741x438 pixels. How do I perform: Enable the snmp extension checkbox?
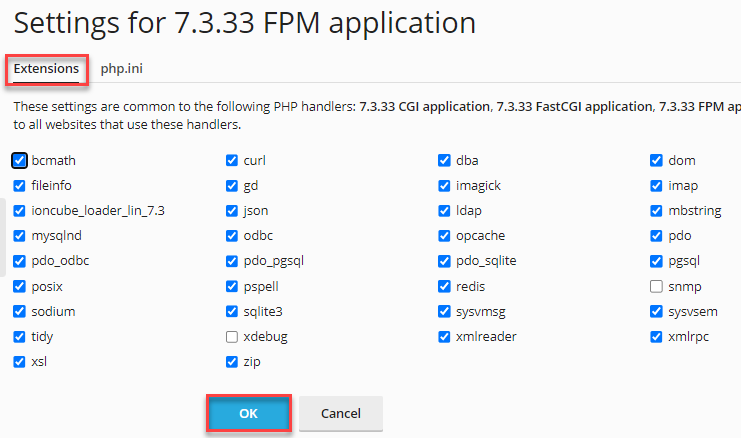point(656,286)
